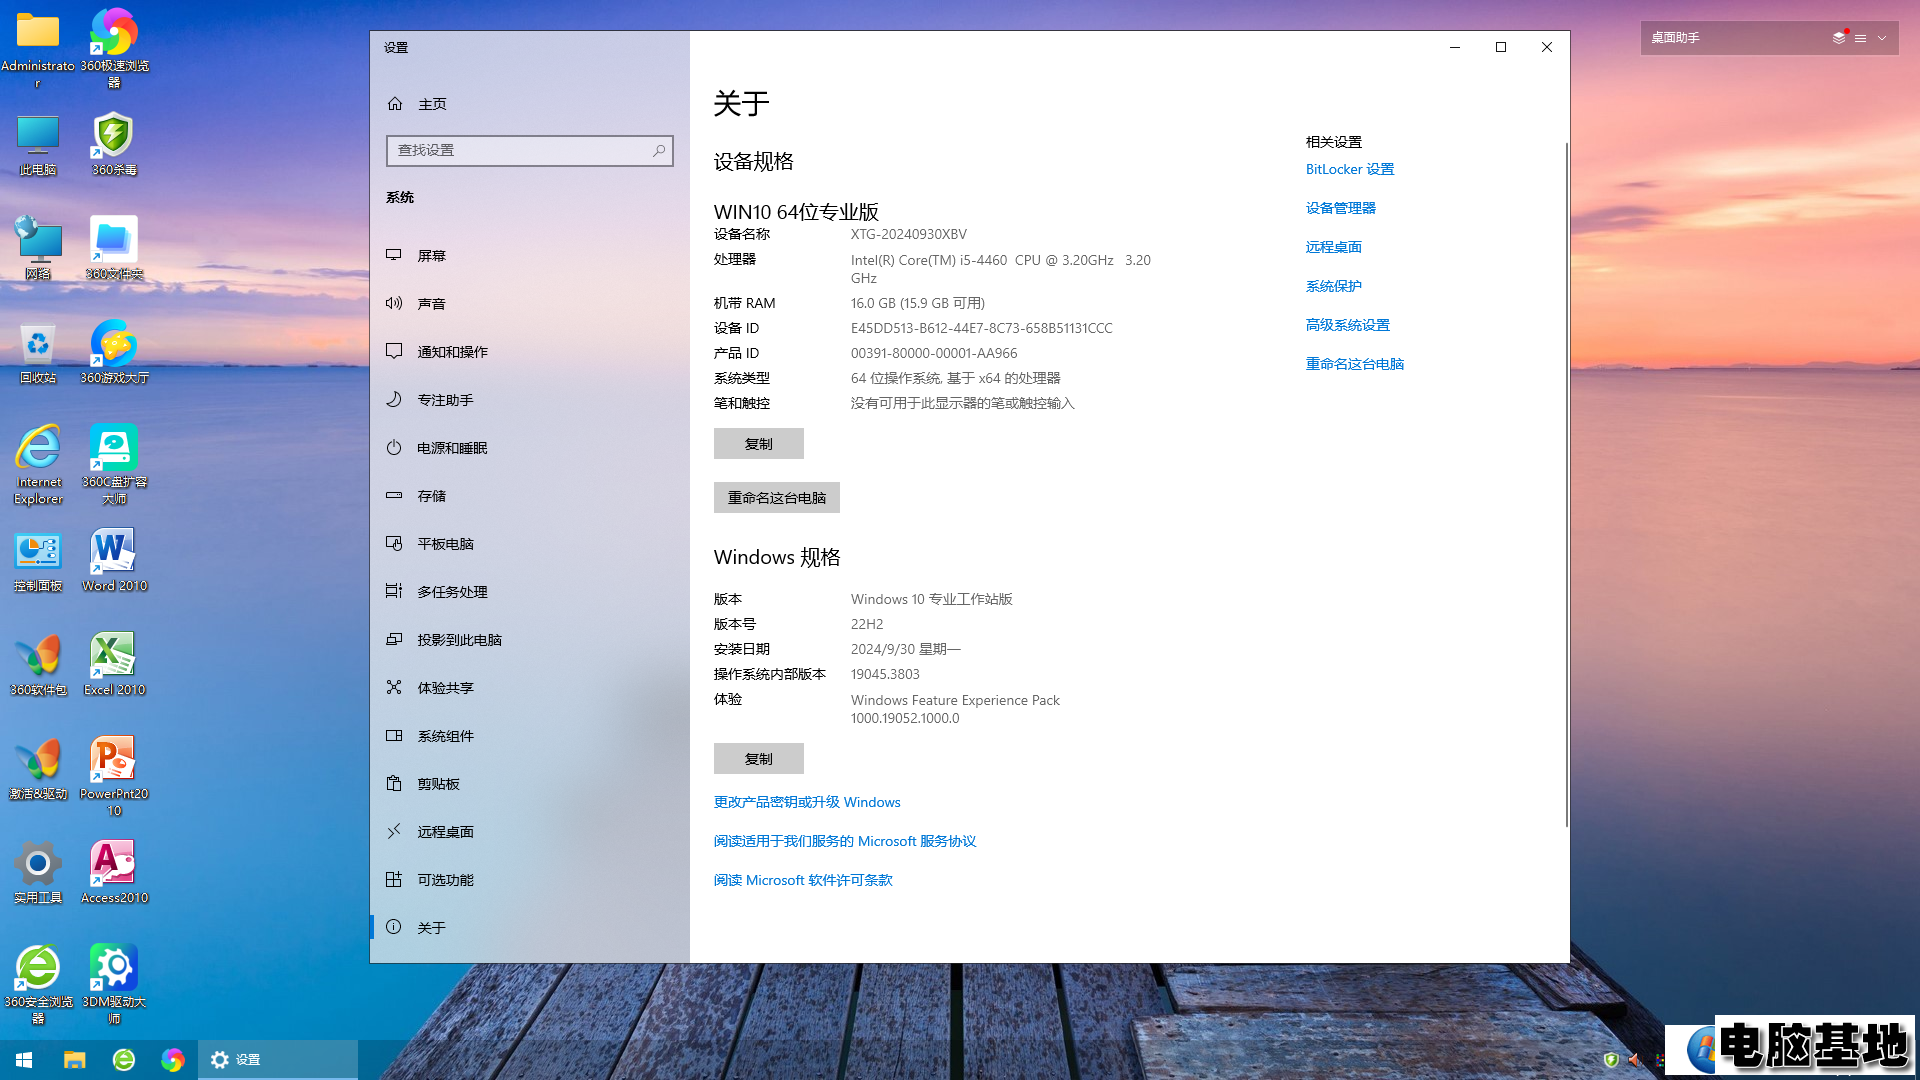Open Access2010 desktop shortcut
The height and width of the screenshot is (1080, 1920).
point(114,873)
